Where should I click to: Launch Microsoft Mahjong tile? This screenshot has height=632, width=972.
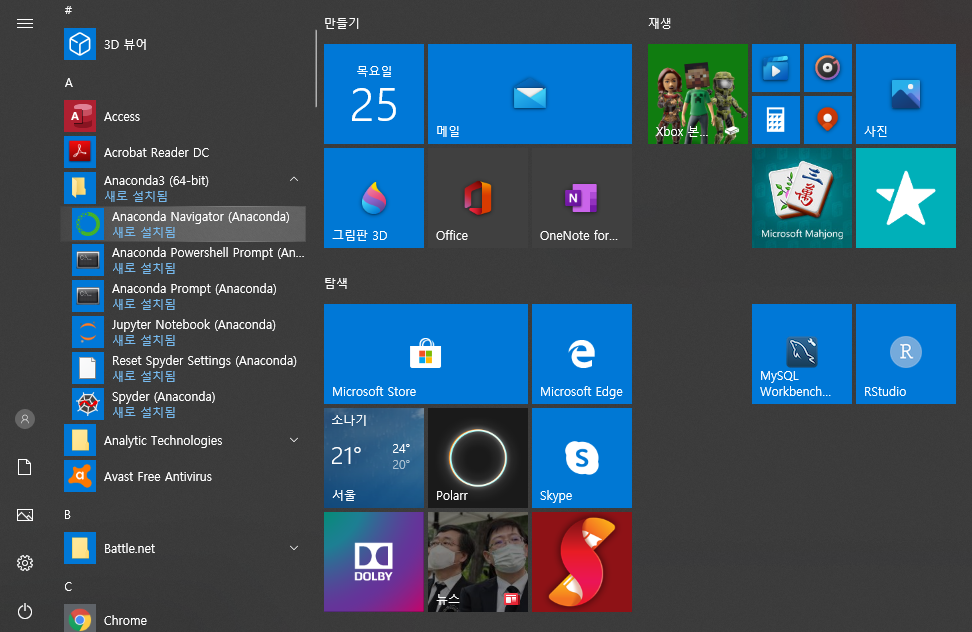click(x=802, y=198)
